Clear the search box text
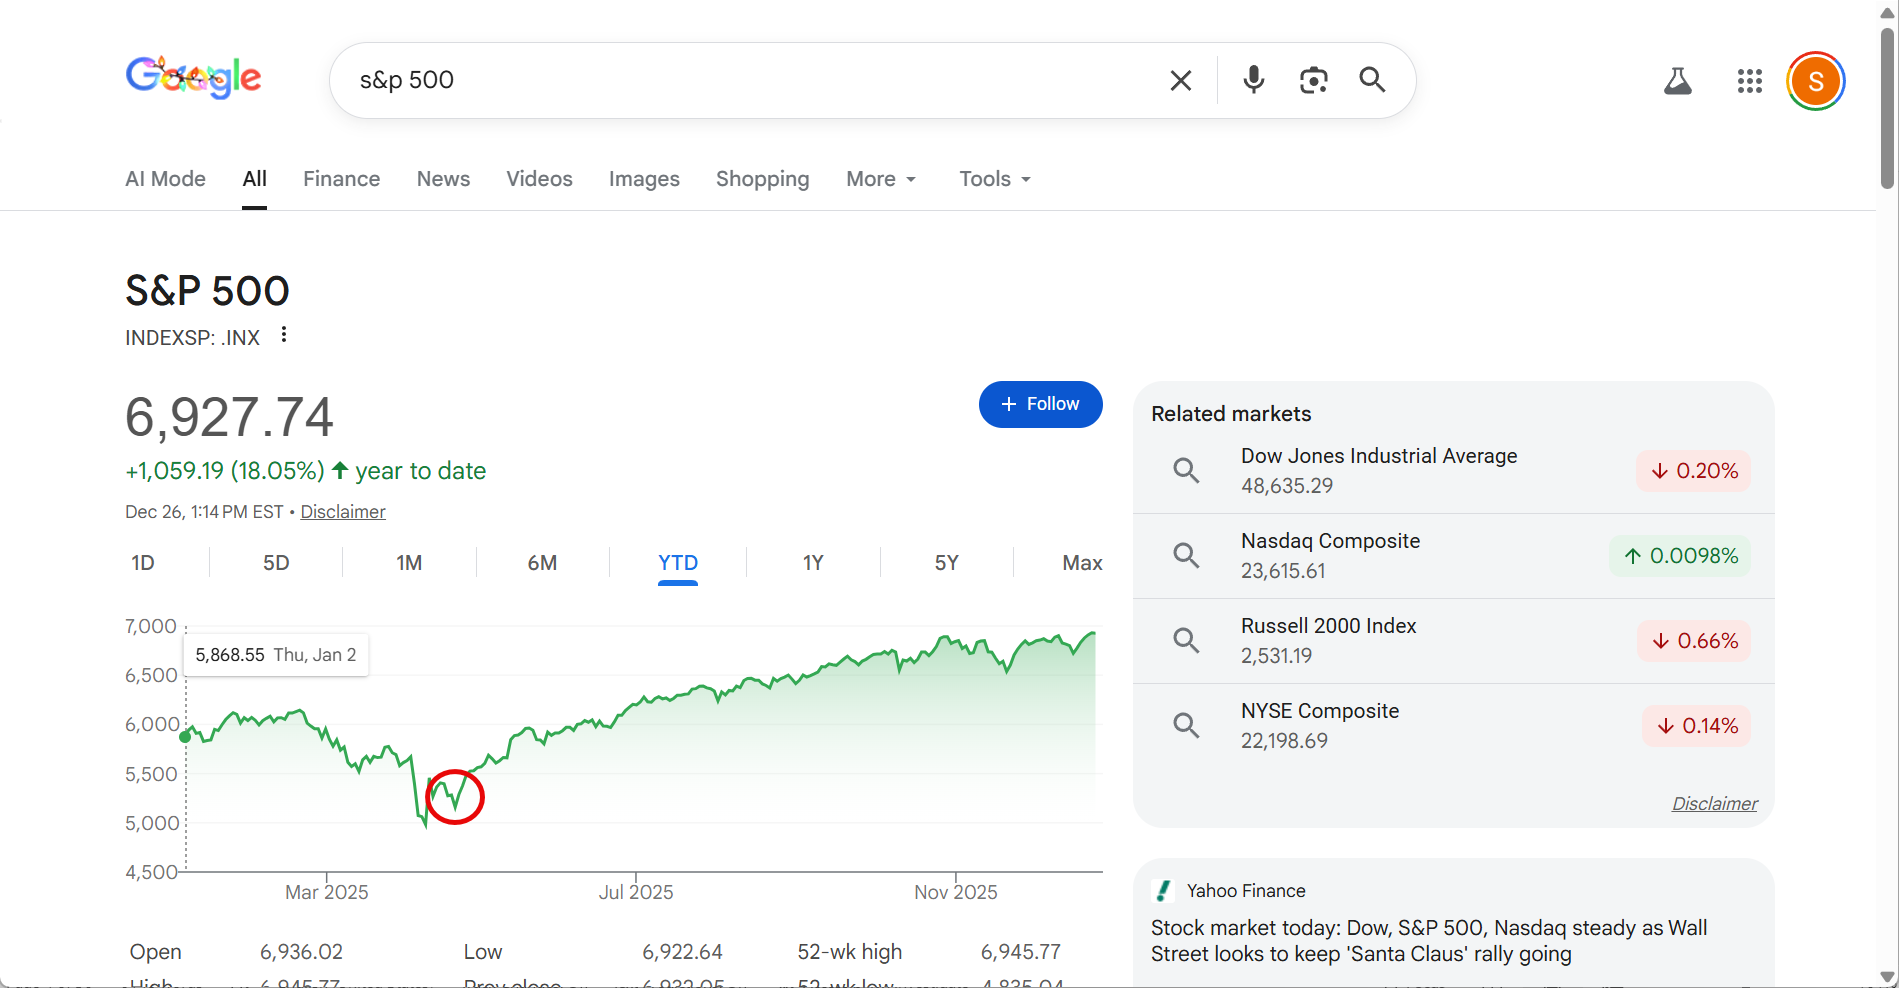 coord(1180,81)
